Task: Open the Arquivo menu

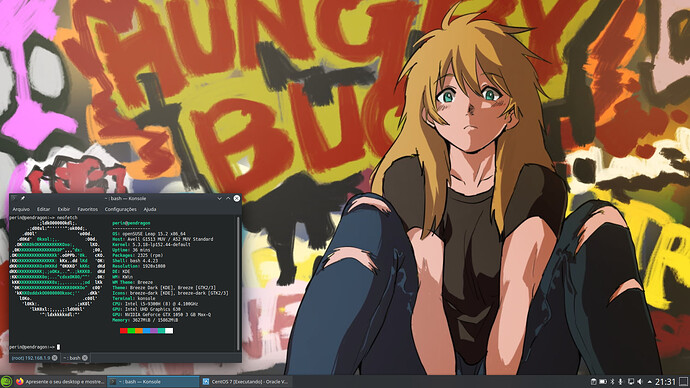Action: coord(21,209)
